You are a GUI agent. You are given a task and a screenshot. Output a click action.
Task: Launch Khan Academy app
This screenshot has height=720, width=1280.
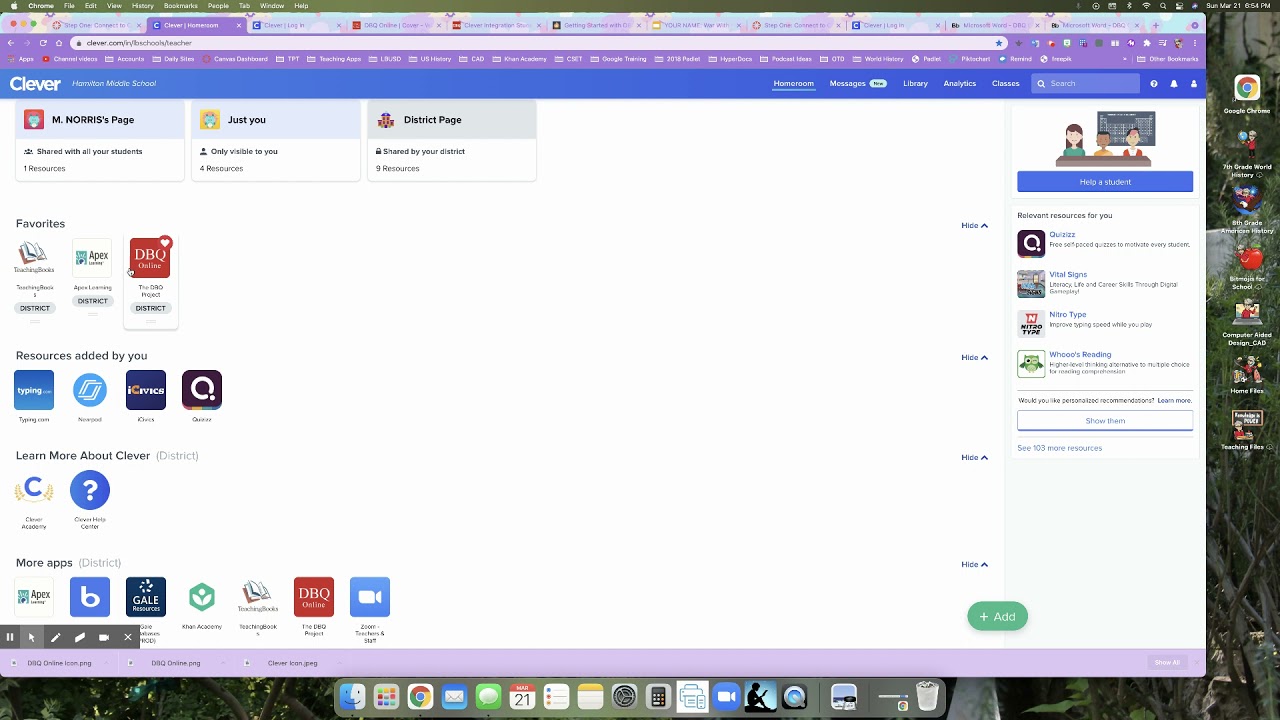202,597
